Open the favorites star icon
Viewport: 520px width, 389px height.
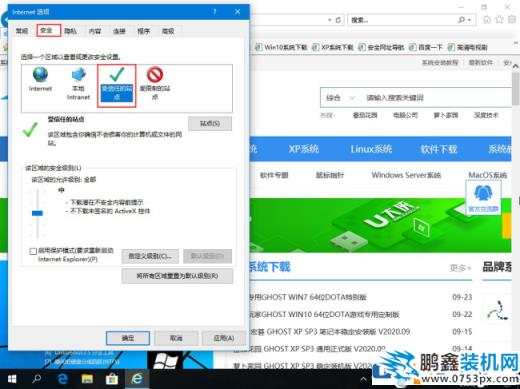click(x=499, y=20)
